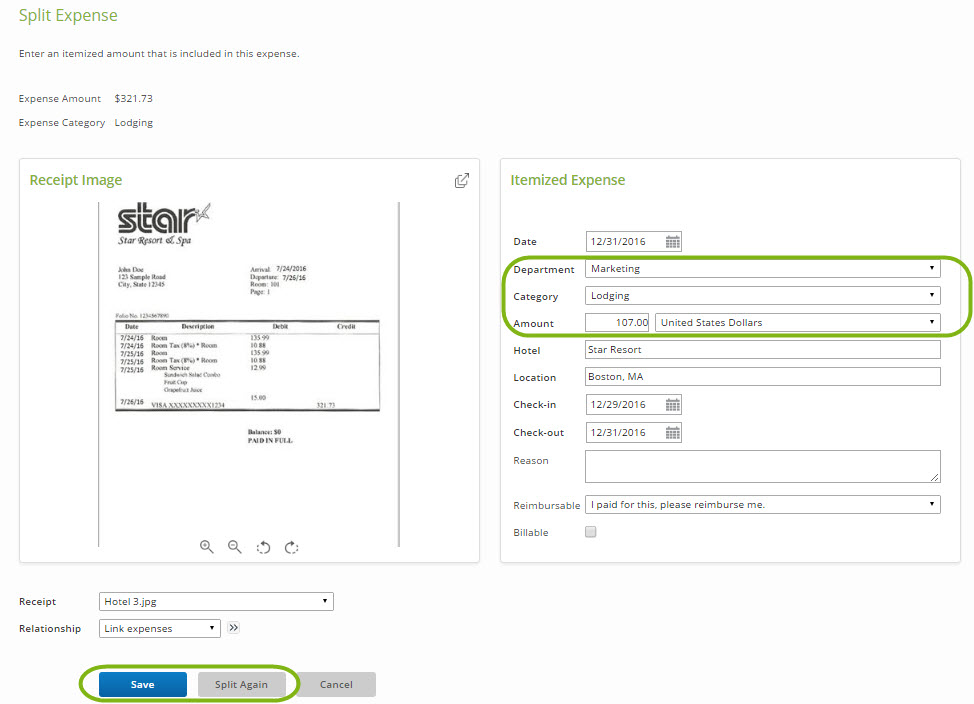Open calendar picker for Date field

click(x=673, y=242)
